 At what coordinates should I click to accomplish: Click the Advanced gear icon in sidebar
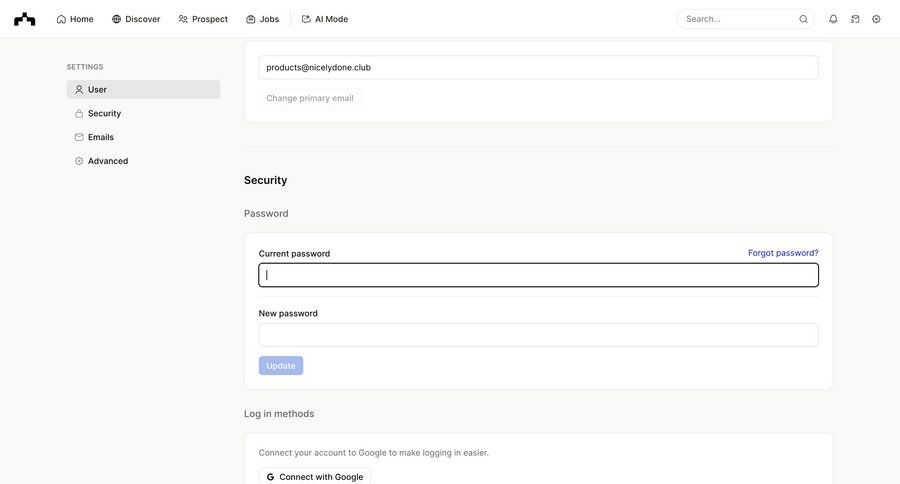[79, 161]
